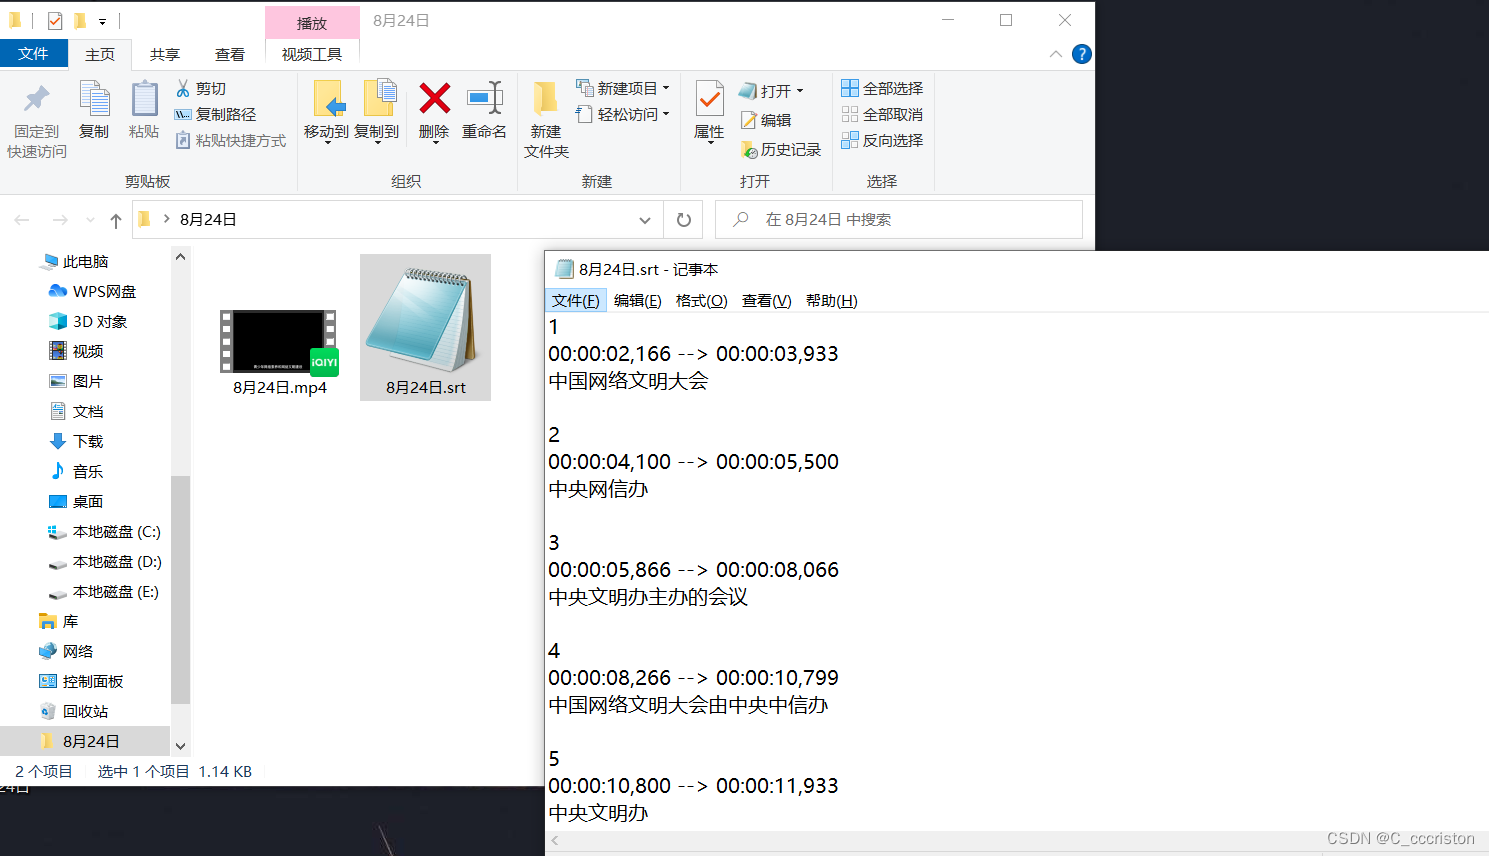Open the Recent locations dropdown arrow
The height and width of the screenshot is (856, 1489).
click(90, 220)
